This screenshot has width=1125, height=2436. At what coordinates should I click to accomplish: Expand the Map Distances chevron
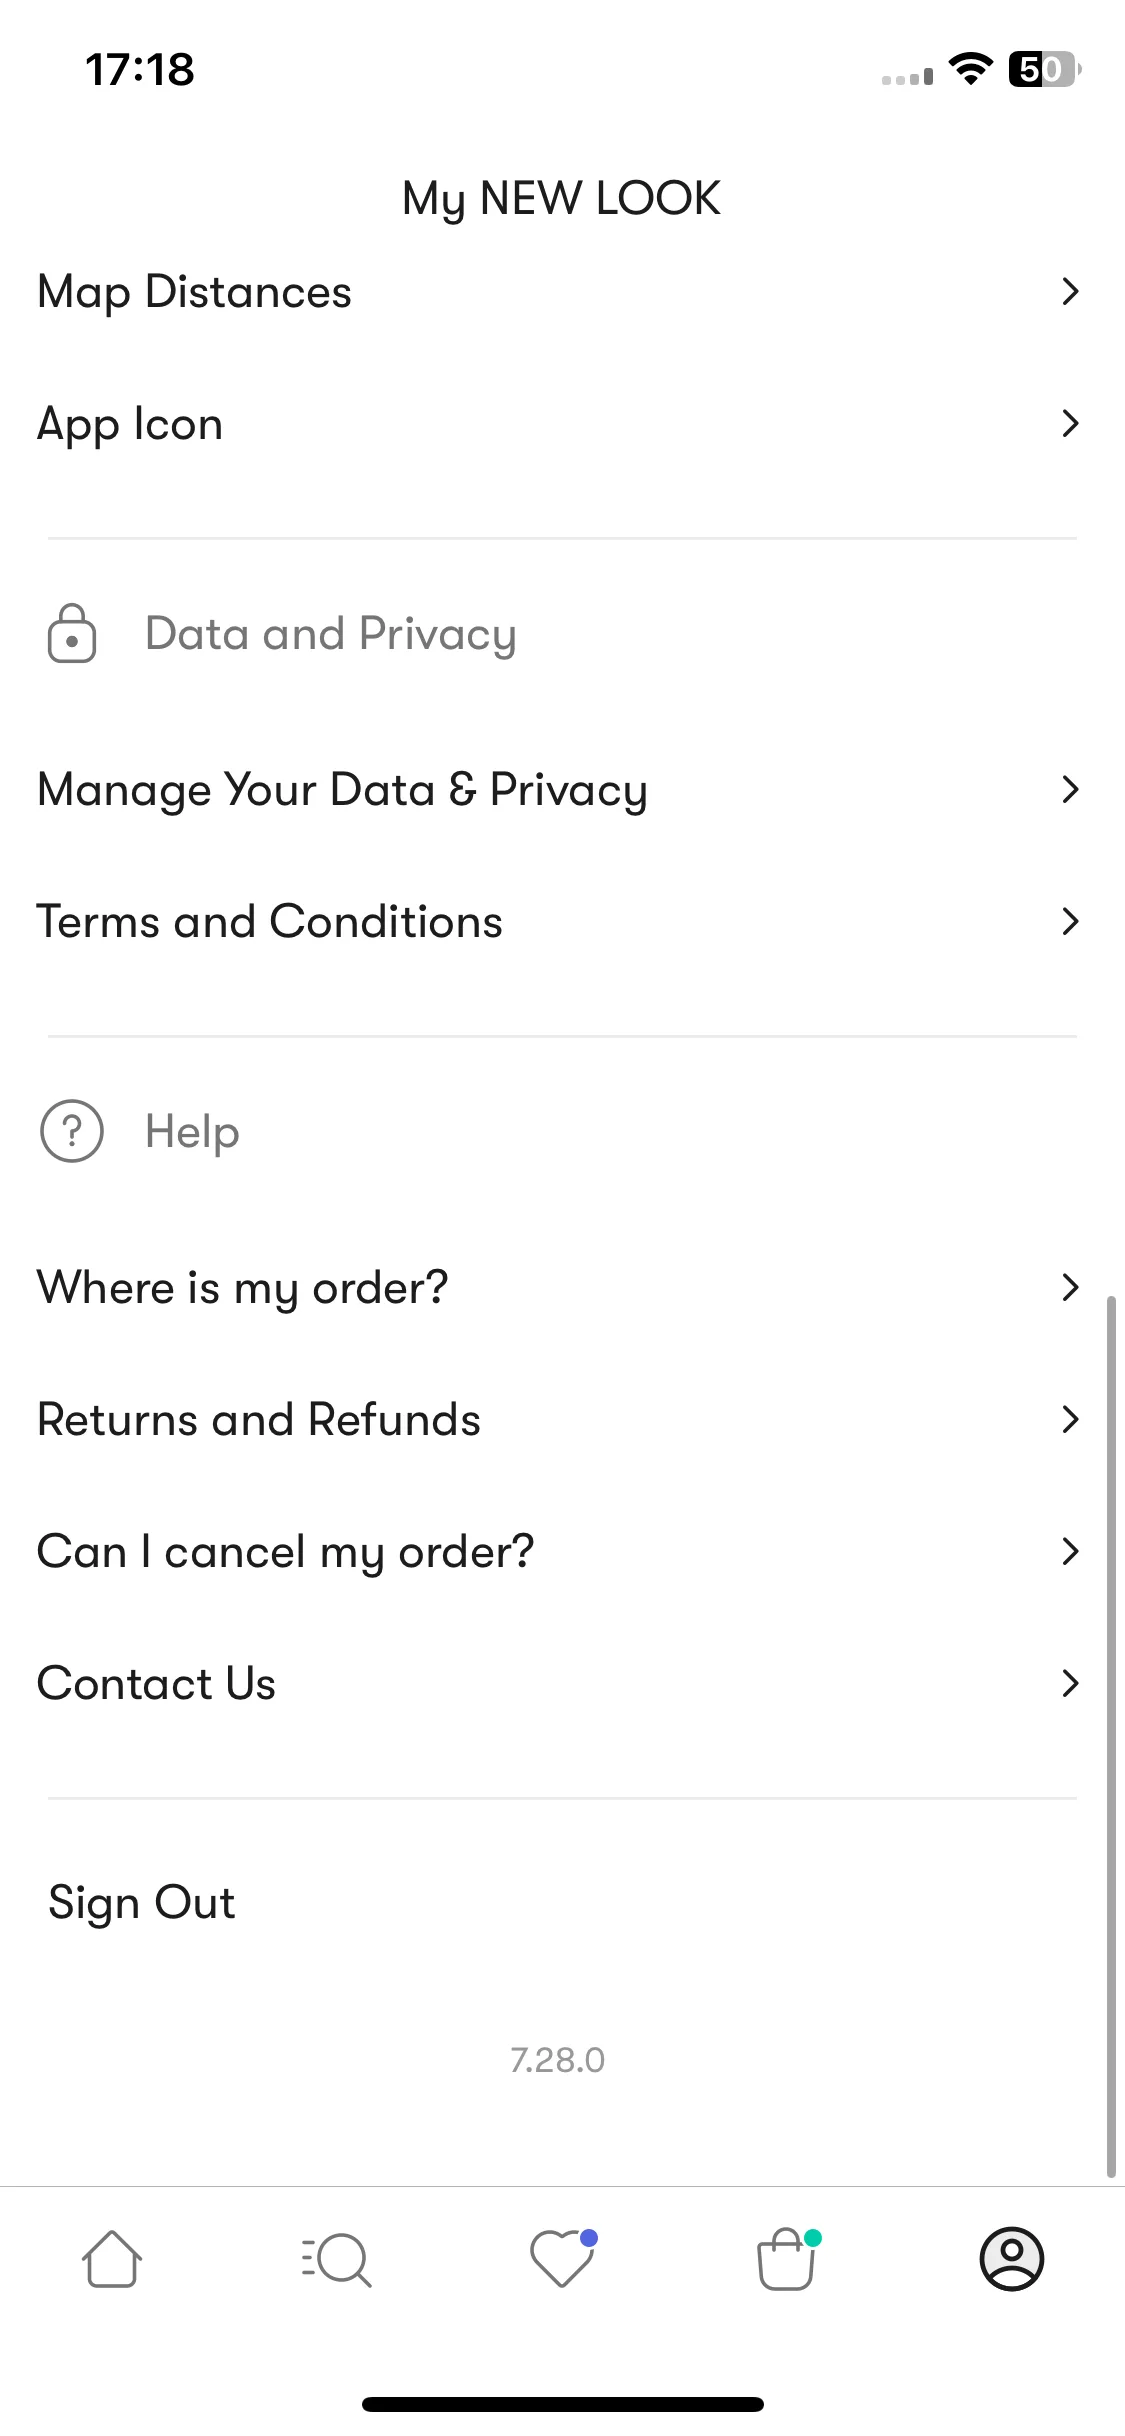[1070, 291]
